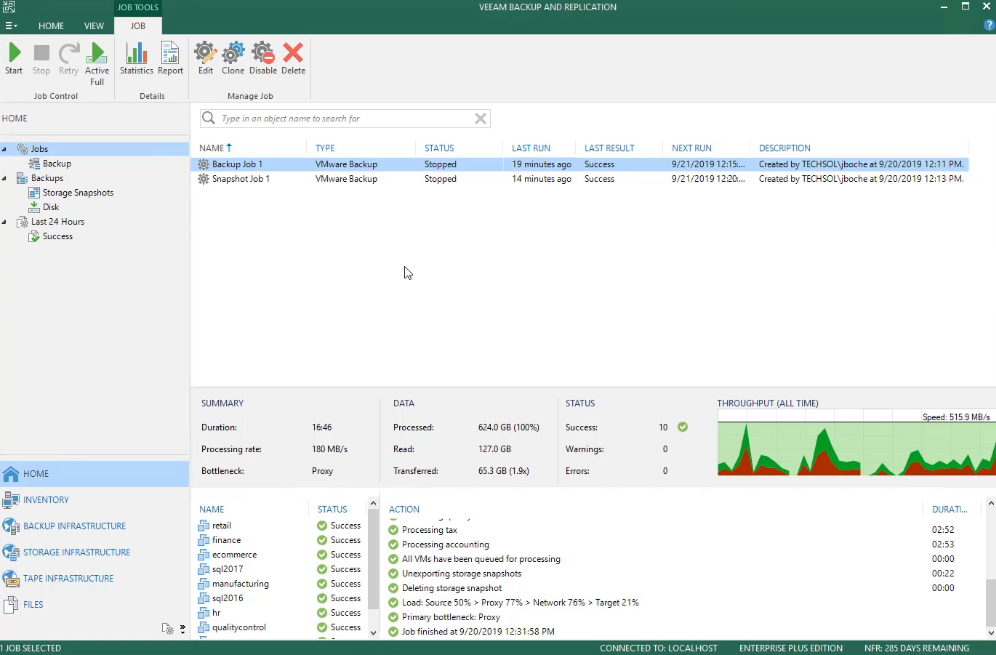Select Disk under Backups

(50, 207)
